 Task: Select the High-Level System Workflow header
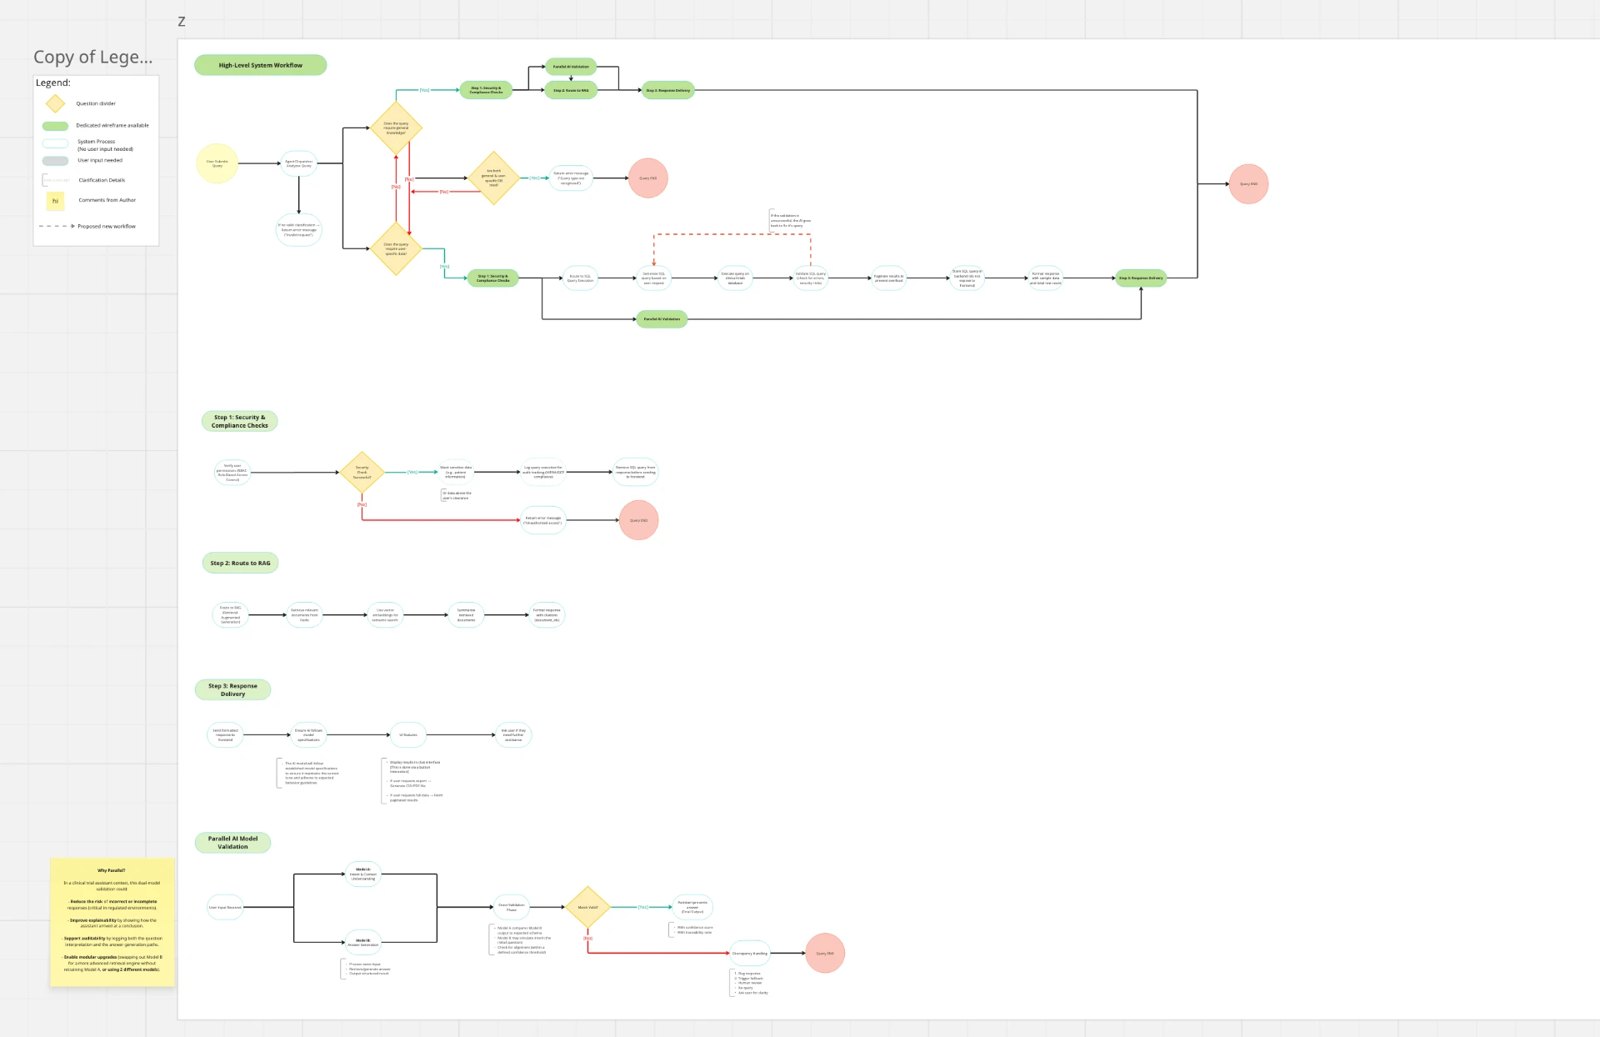coord(260,65)
